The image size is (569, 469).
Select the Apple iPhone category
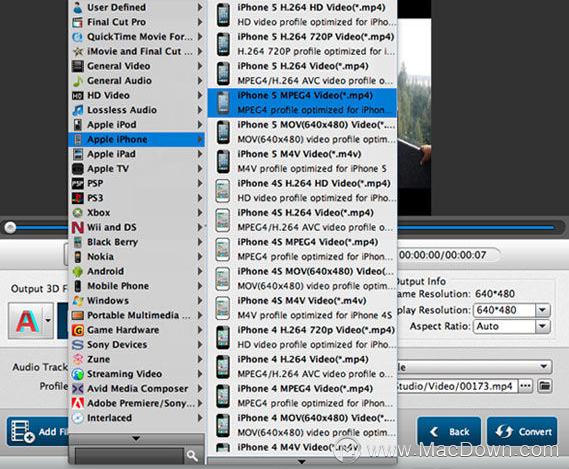click(x=136, y=139)
